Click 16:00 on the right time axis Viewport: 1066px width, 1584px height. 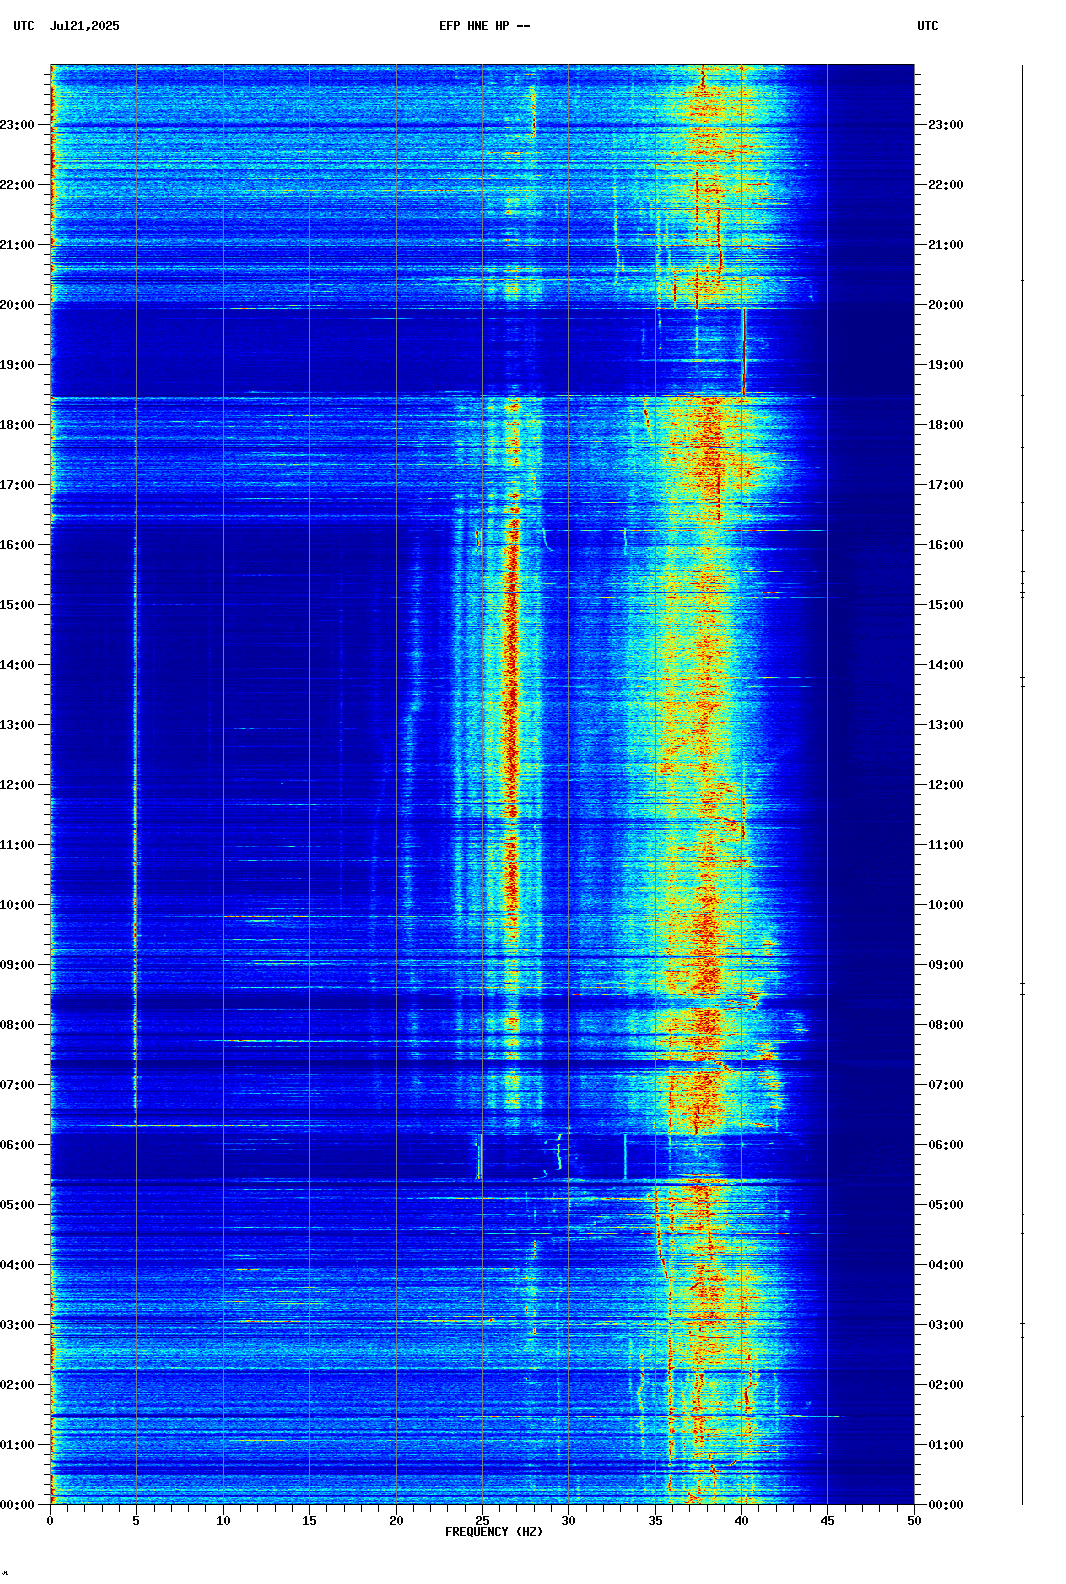tap(946, 545)
